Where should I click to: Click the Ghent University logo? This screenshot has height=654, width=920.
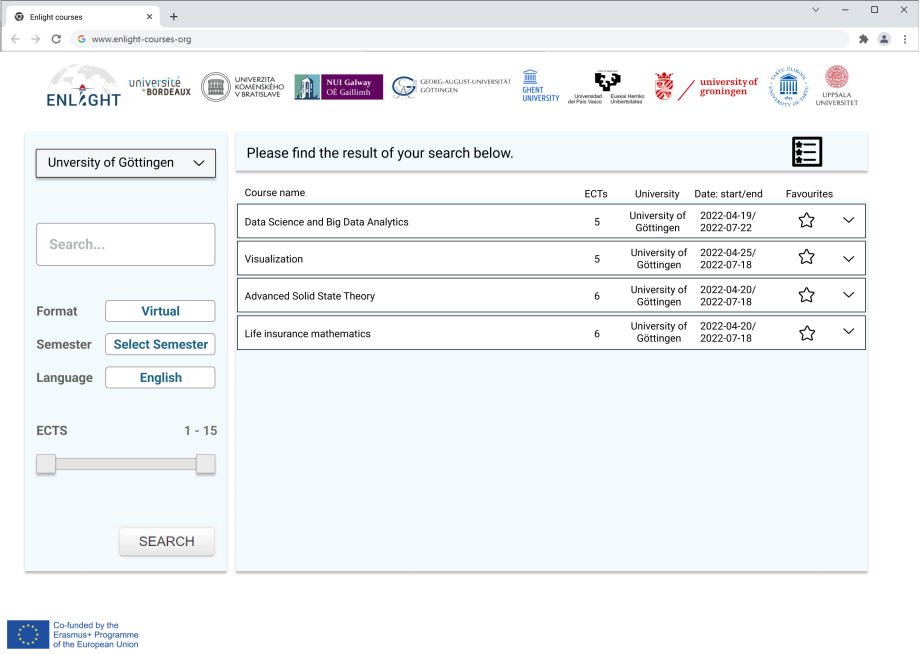pyautogui.click(x=540, y=87)
